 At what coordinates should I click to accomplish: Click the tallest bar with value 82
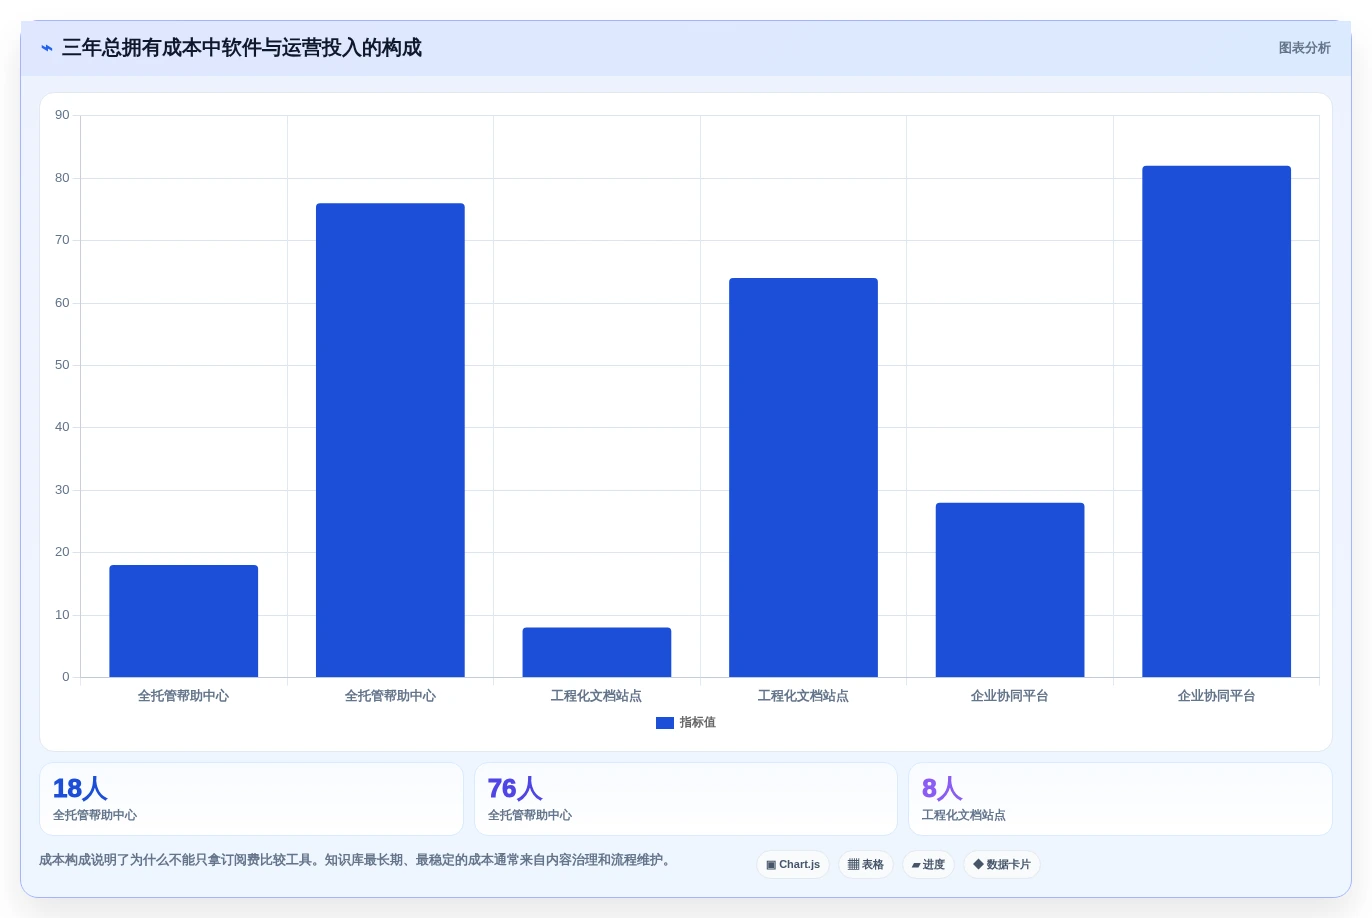point(1216,421)
